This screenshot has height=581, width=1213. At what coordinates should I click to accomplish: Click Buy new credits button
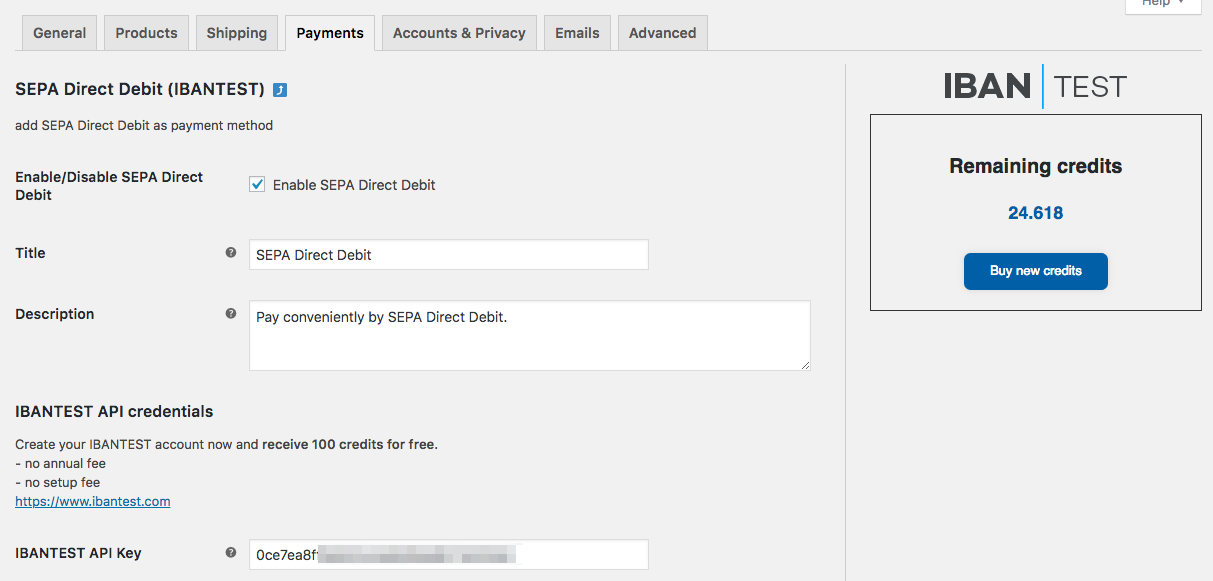click(x=1036, y=271)
